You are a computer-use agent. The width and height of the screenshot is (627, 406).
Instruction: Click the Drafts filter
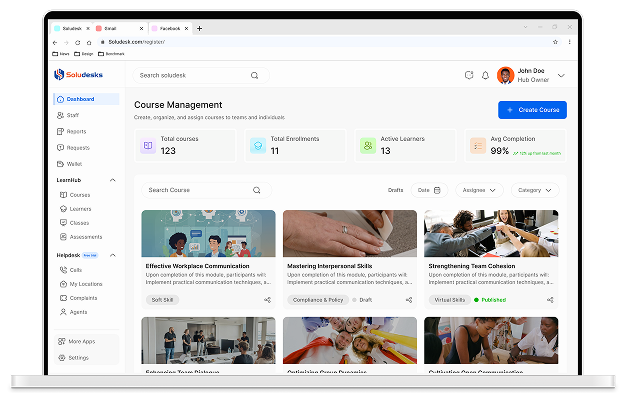tap(395, 190)
